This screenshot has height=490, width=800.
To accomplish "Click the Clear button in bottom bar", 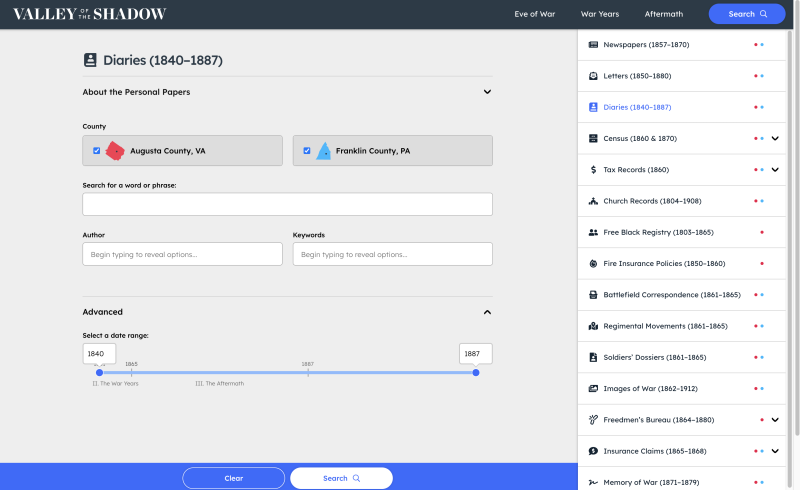I will tap(234, 478).
